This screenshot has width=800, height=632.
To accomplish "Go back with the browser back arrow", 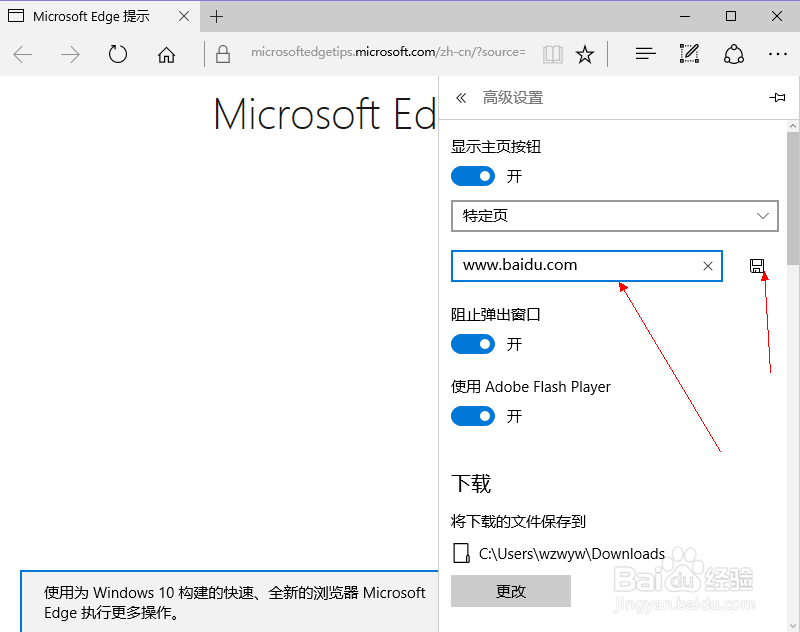I will [x=23, y=54].
